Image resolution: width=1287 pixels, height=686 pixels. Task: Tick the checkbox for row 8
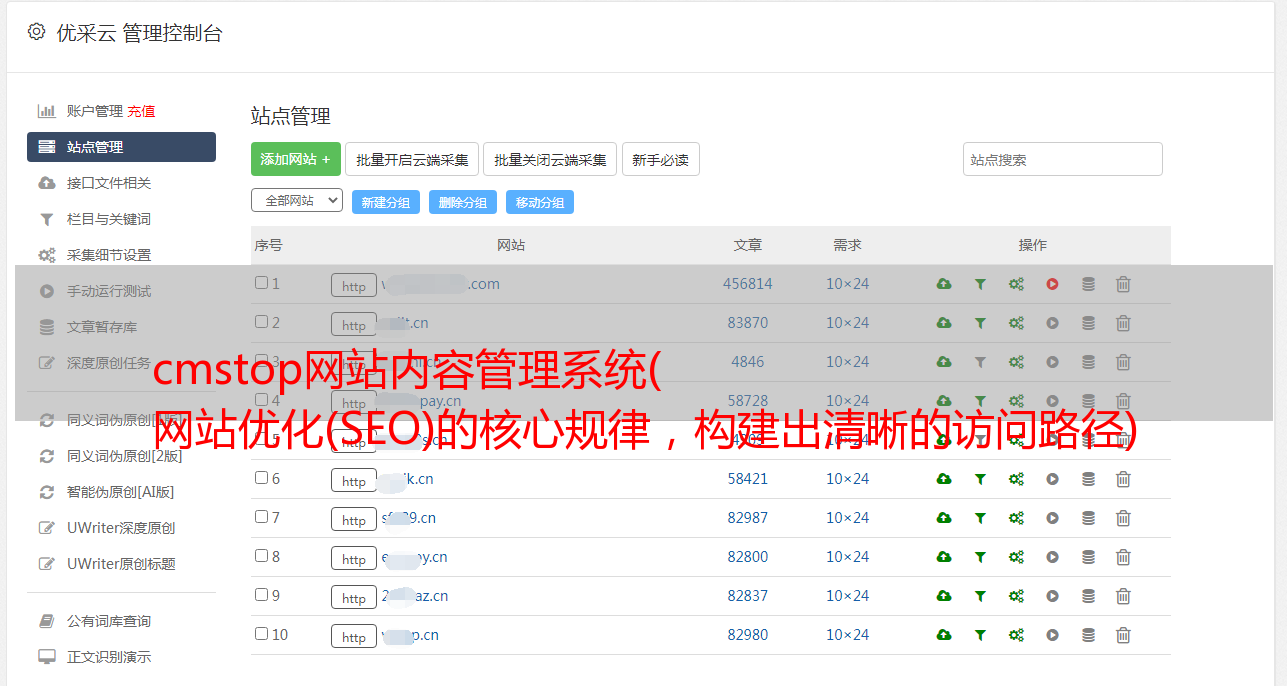pos(261,556)
